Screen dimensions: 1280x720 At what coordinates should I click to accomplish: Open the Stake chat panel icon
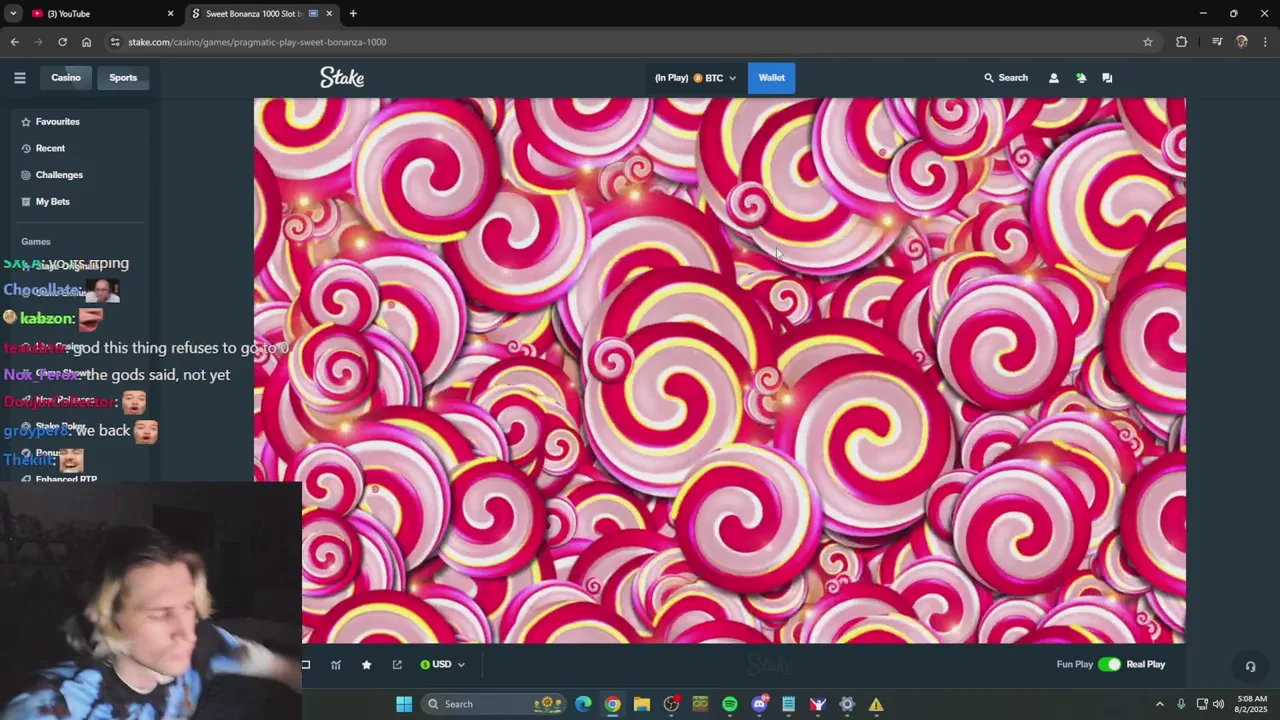click(x=1107, y=78)
